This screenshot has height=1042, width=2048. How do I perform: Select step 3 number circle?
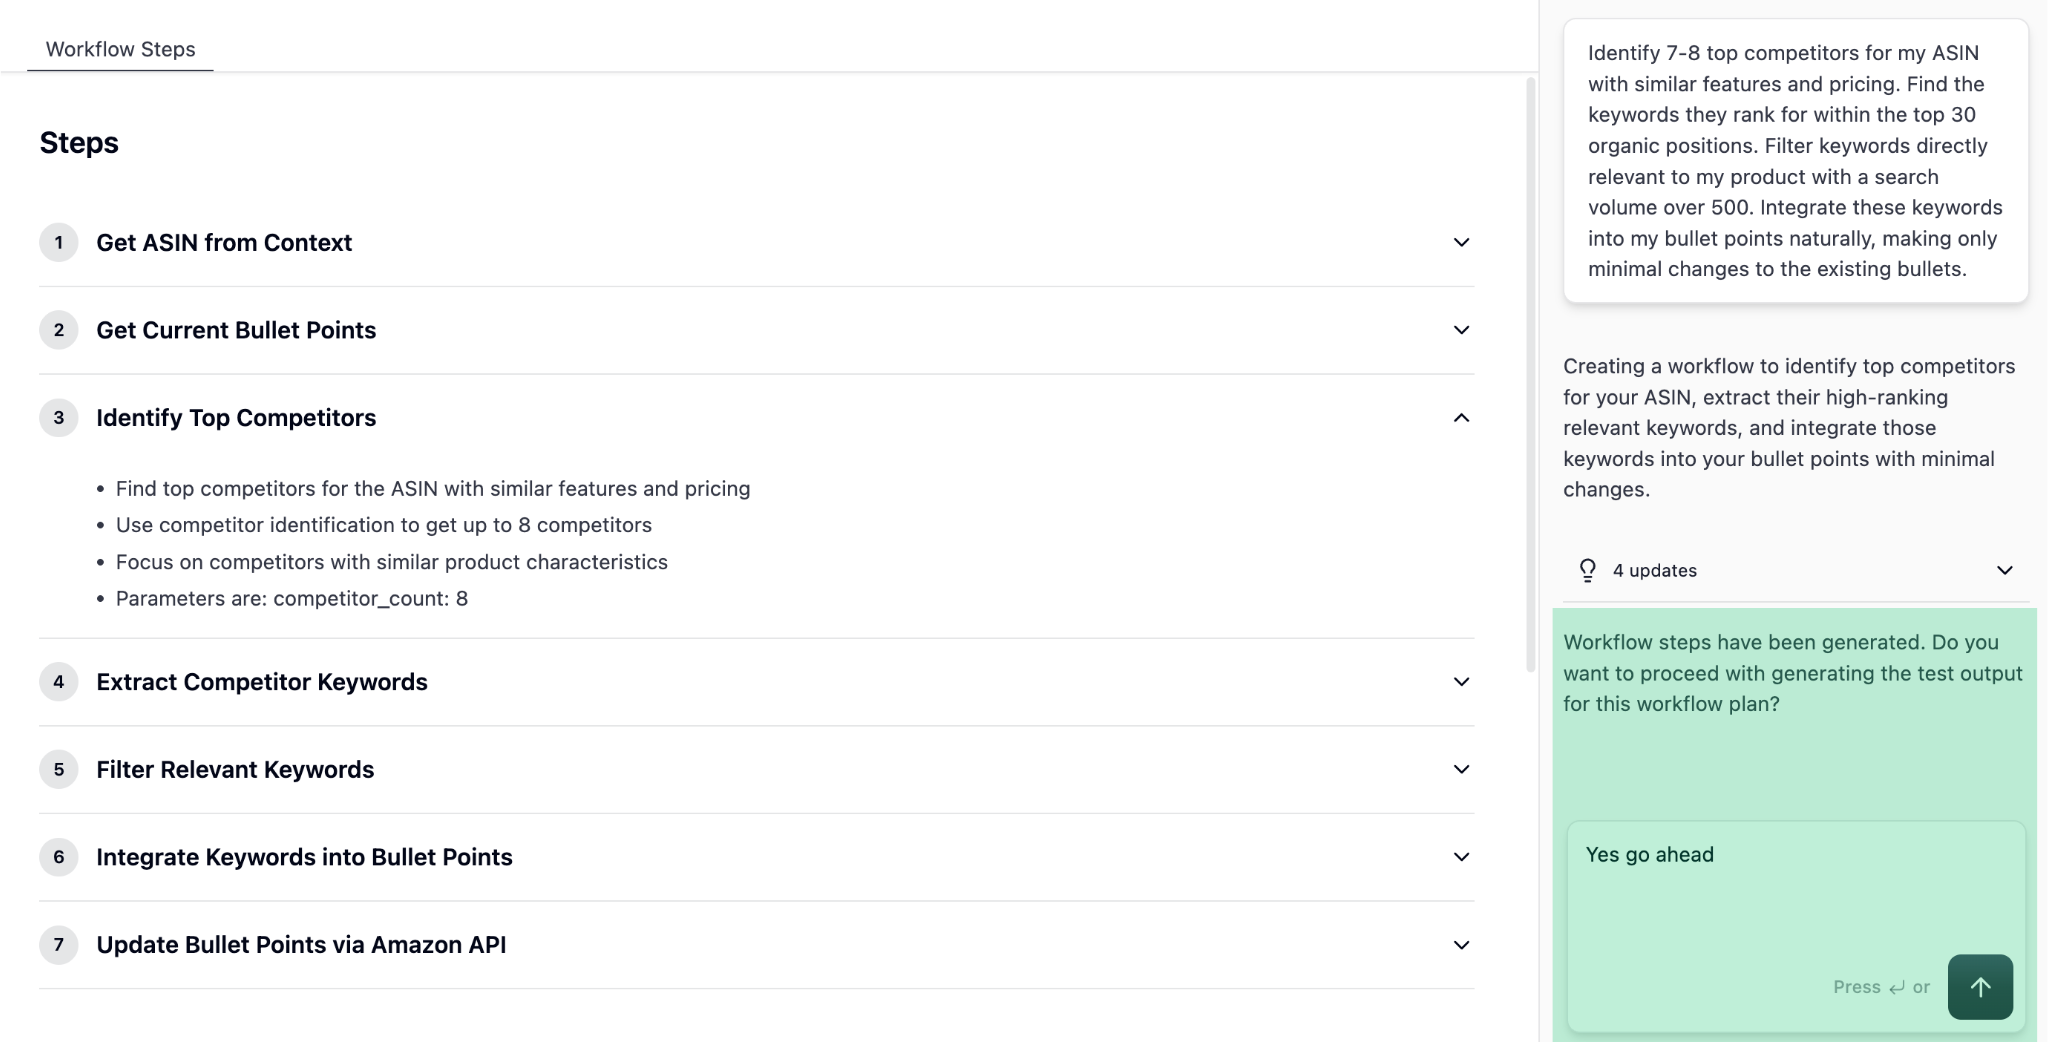pyautogui.click(x=59, y=417)
